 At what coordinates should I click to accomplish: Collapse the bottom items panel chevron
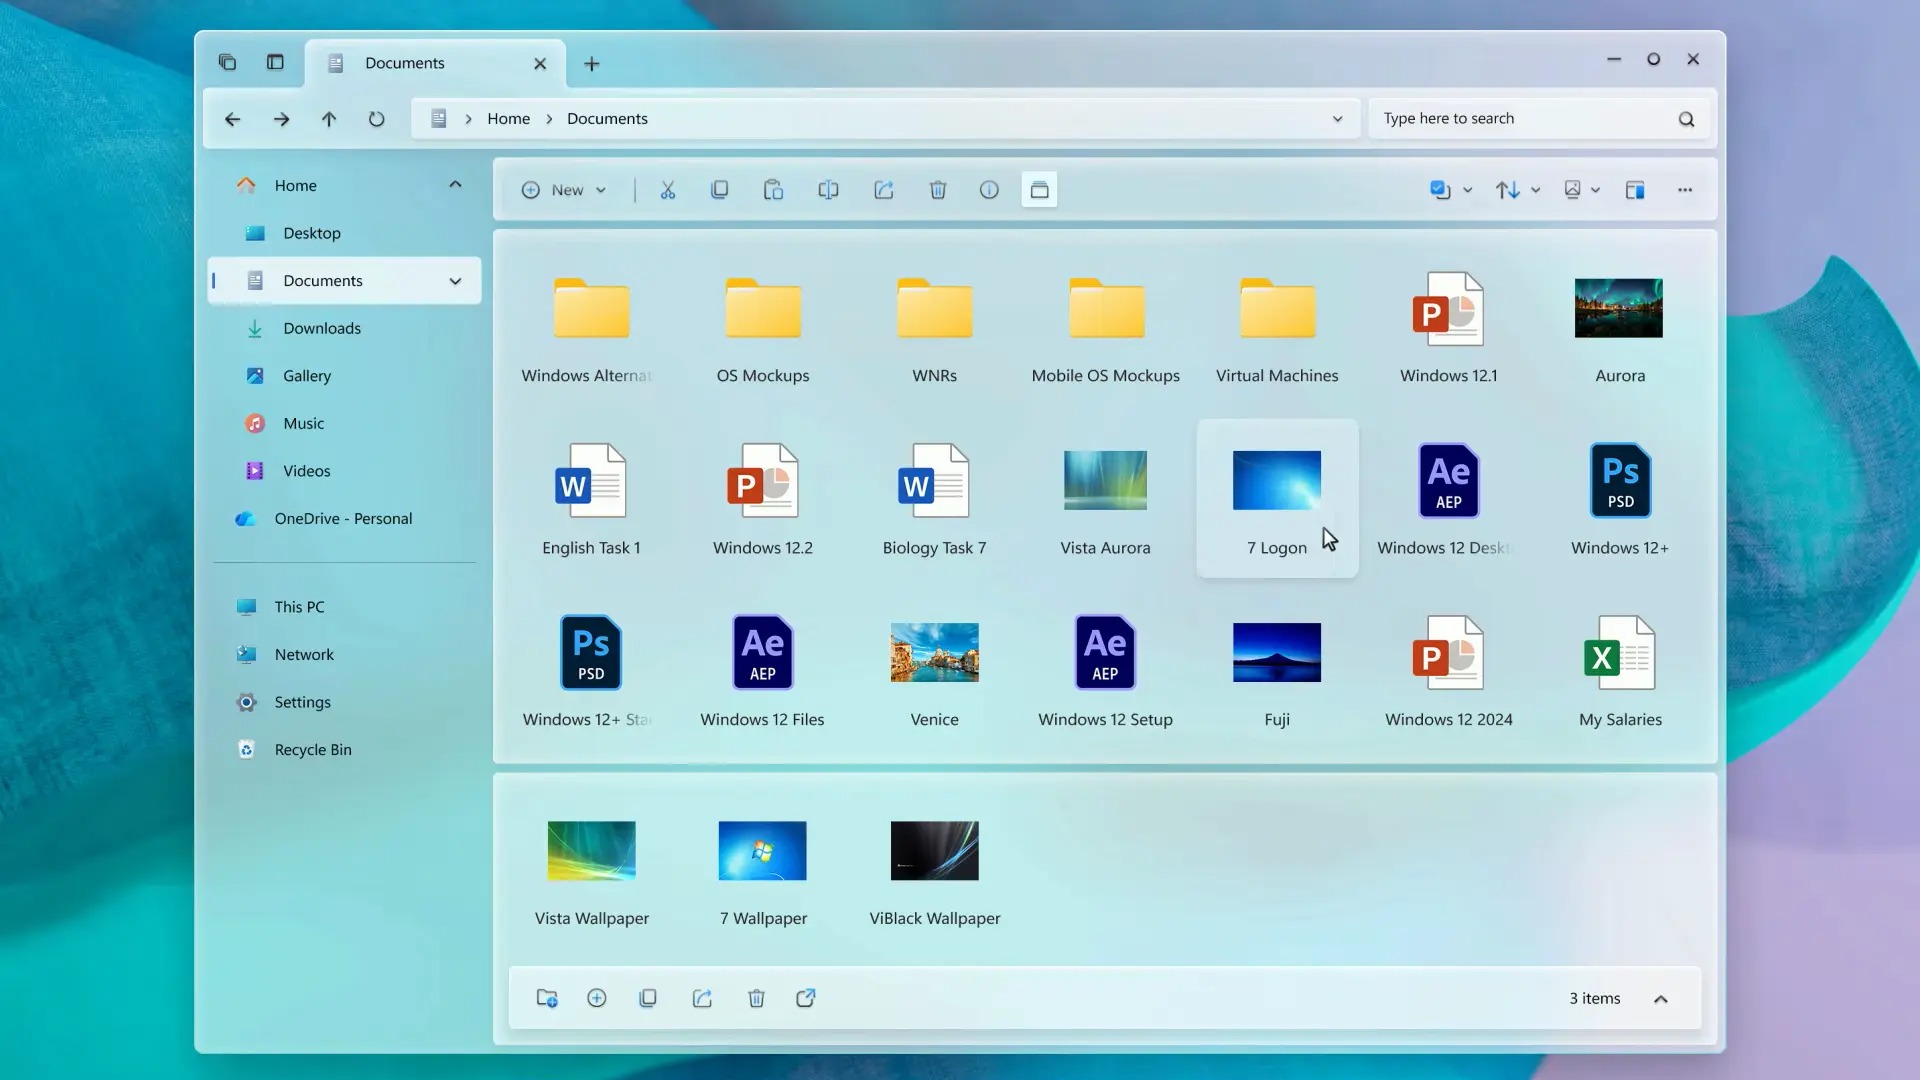[x=1662, y=998]
